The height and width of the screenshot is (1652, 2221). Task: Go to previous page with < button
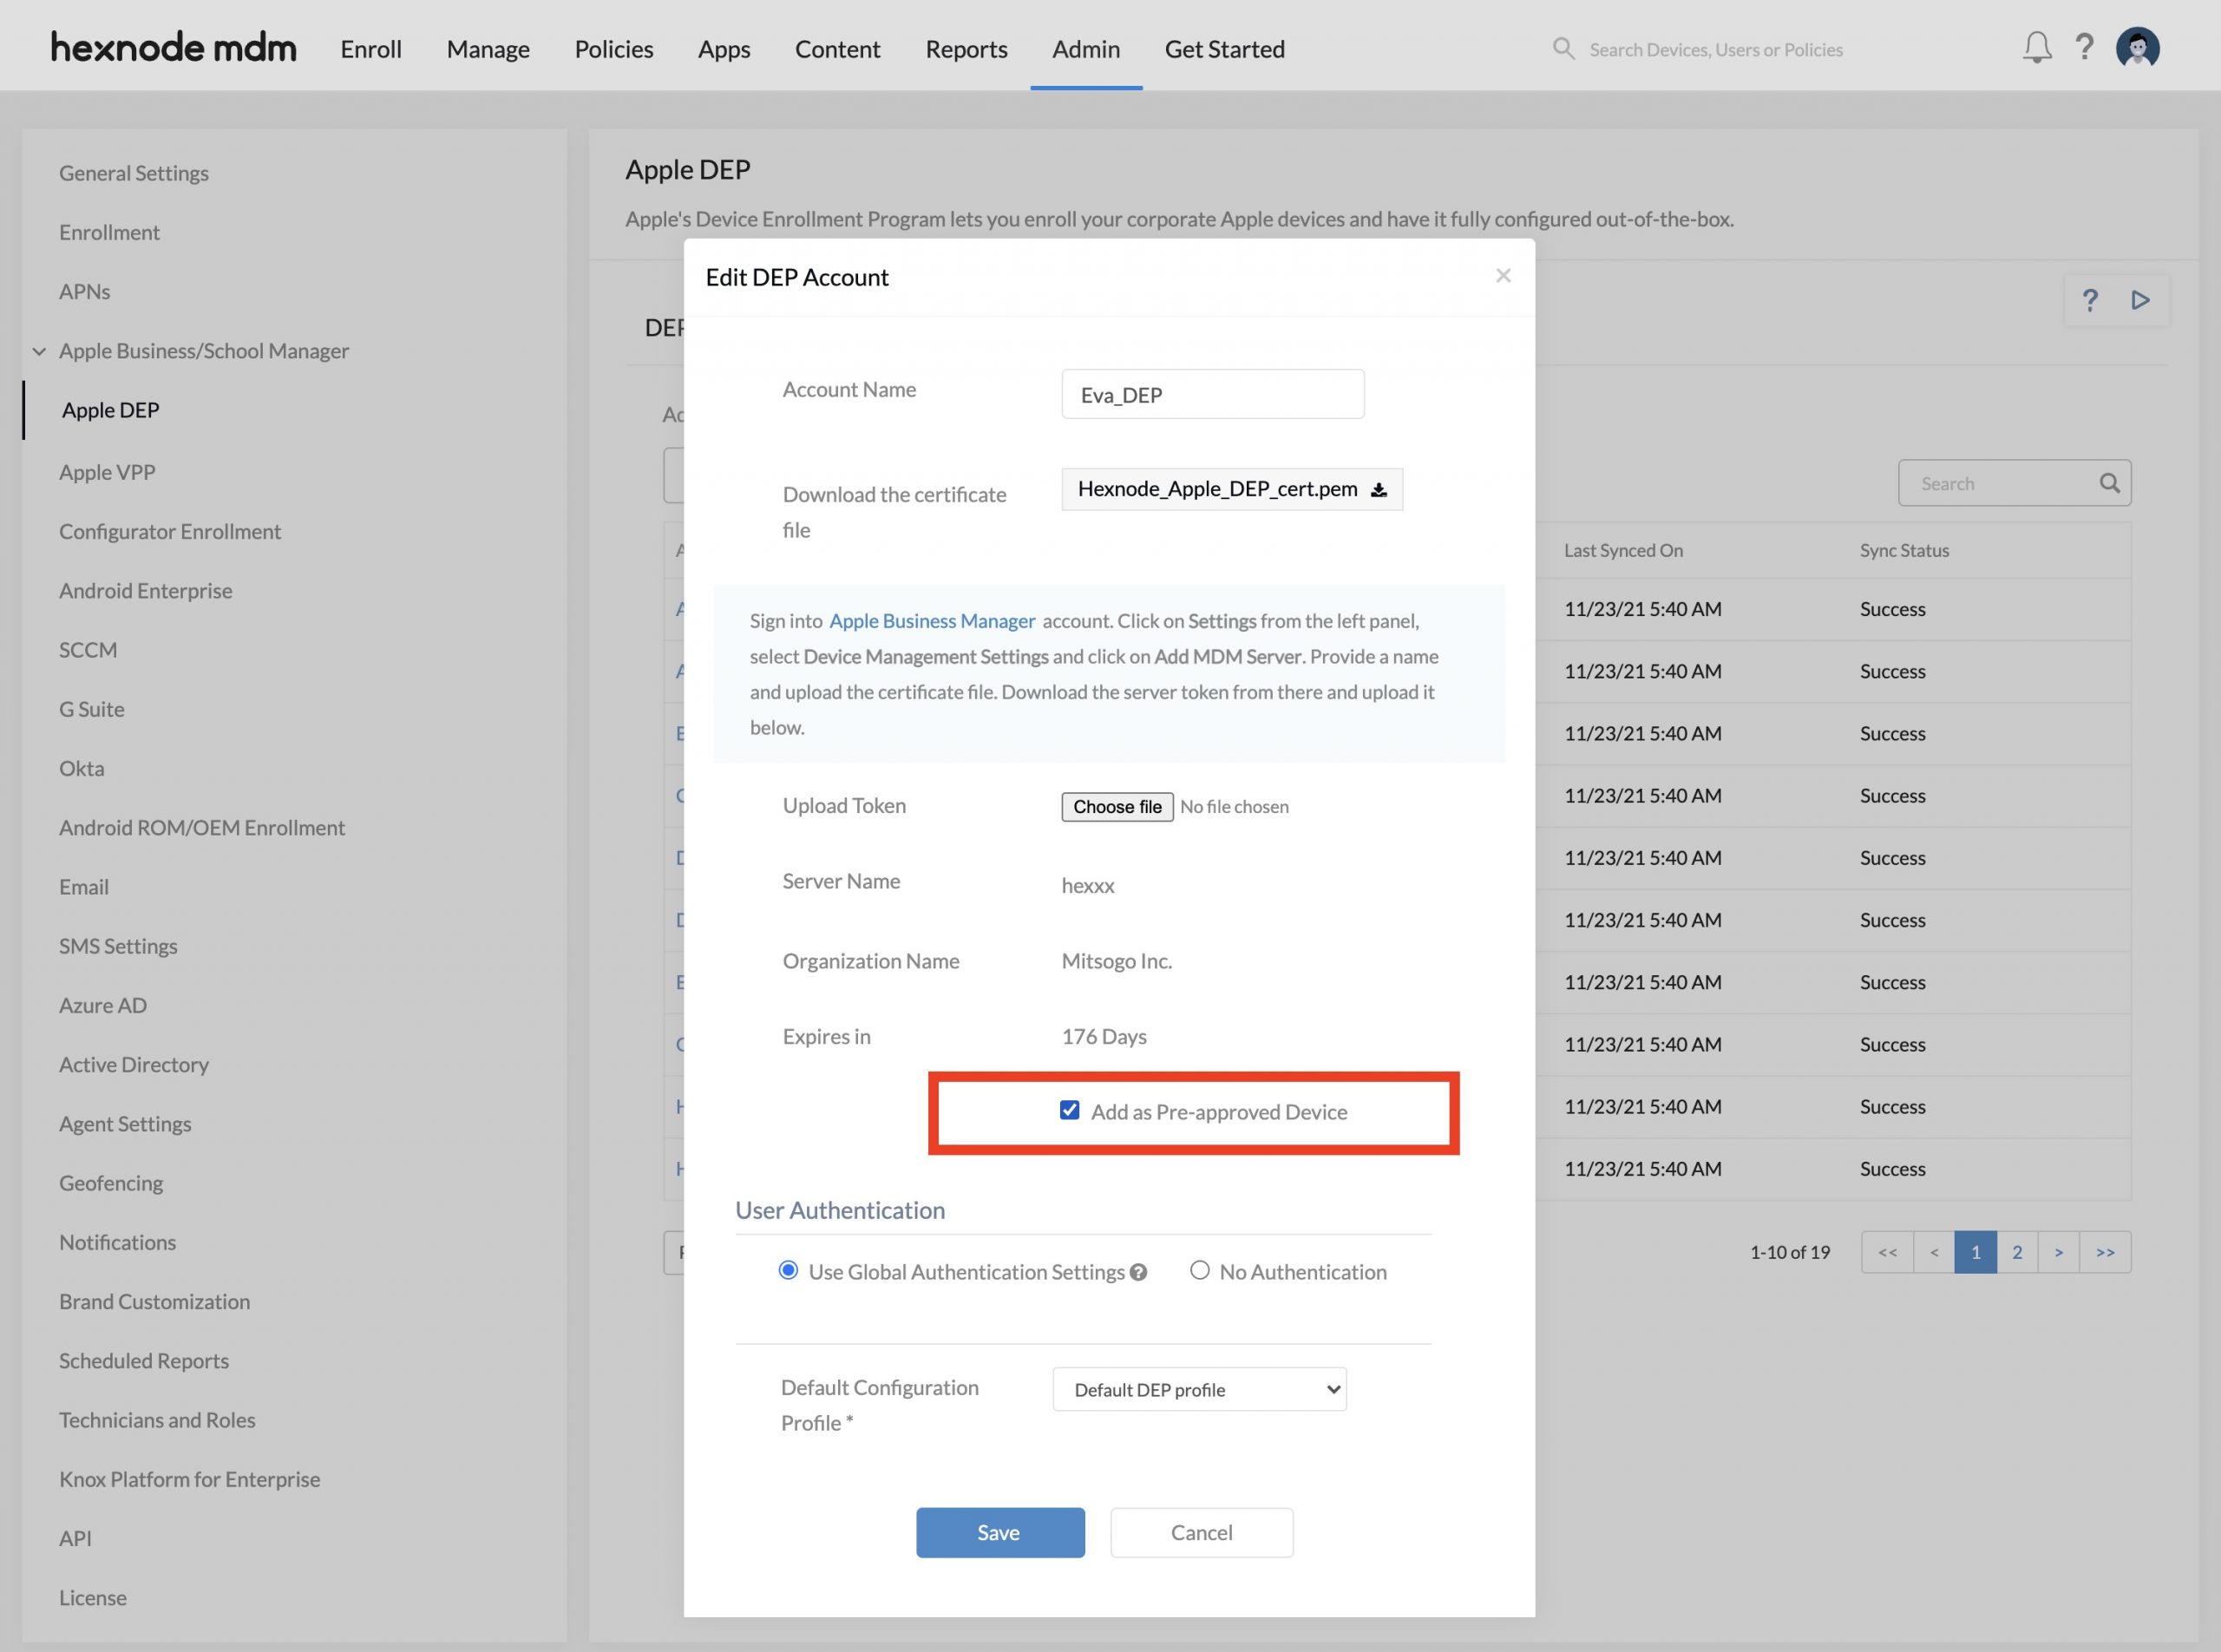[x=1934, y=1252]
